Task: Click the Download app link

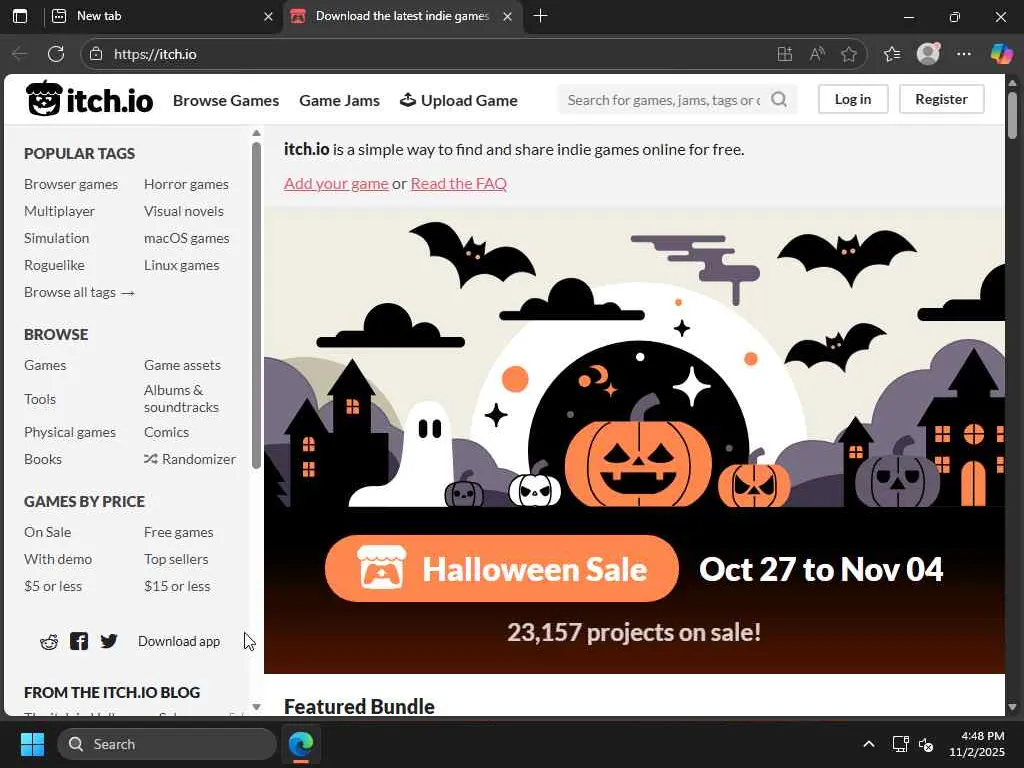Action: (179, 641)
